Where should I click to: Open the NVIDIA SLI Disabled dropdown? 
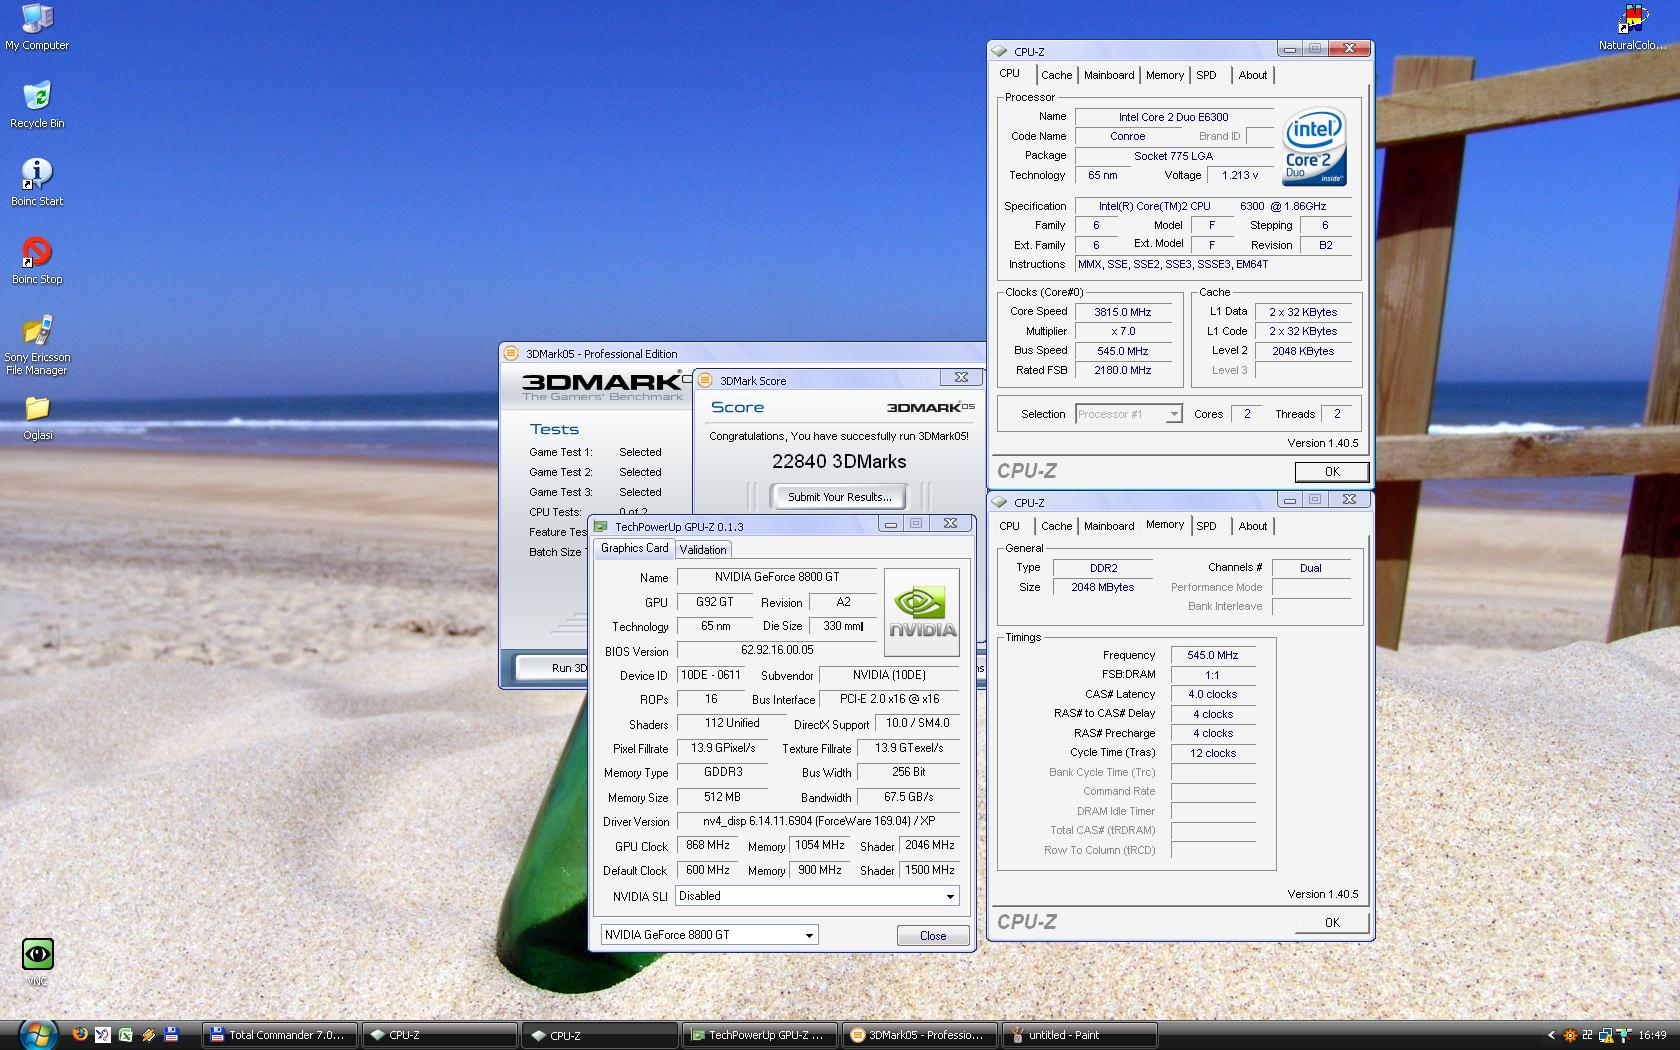click(817, 896)
